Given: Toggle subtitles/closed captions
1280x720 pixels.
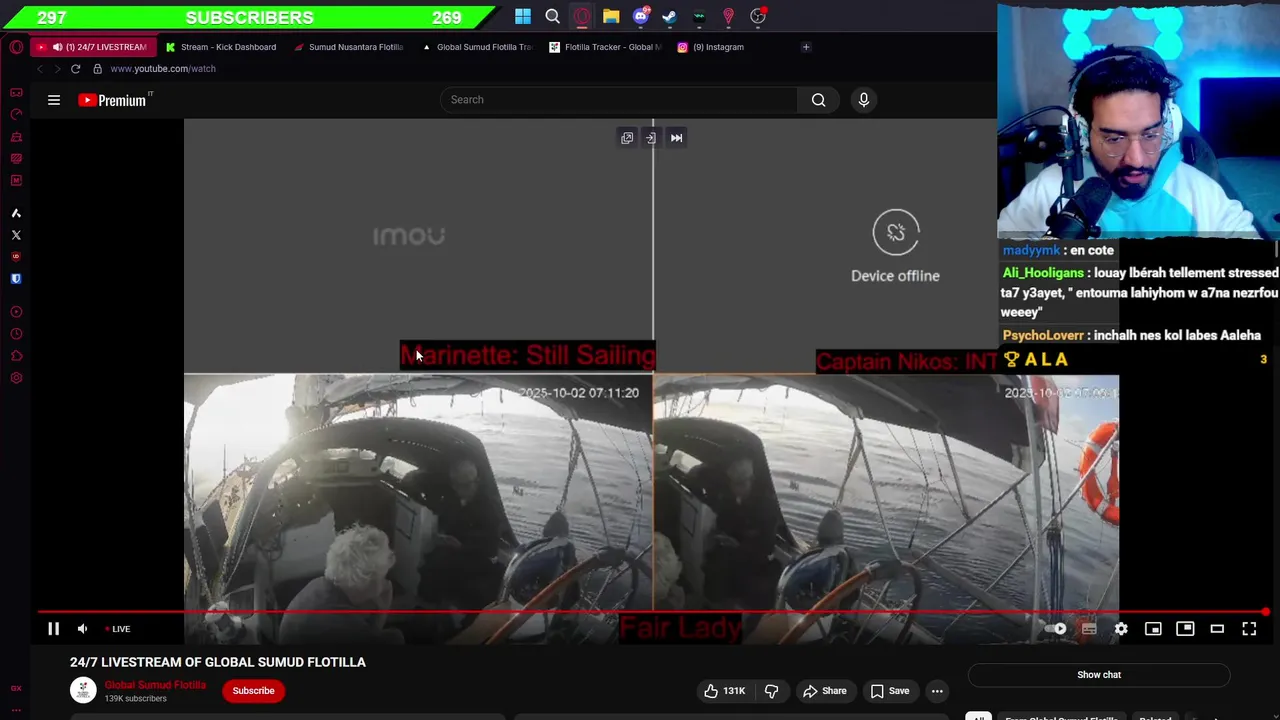Looking at the screenshot, I should click(1089, 629).
